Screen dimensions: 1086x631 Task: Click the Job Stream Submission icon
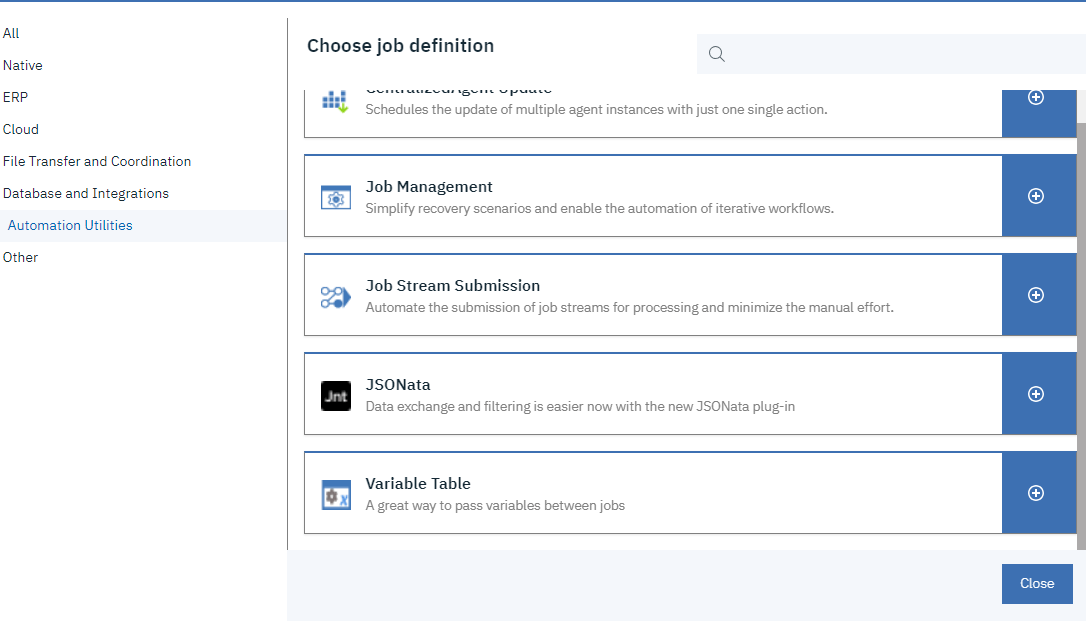pos(336,296)
